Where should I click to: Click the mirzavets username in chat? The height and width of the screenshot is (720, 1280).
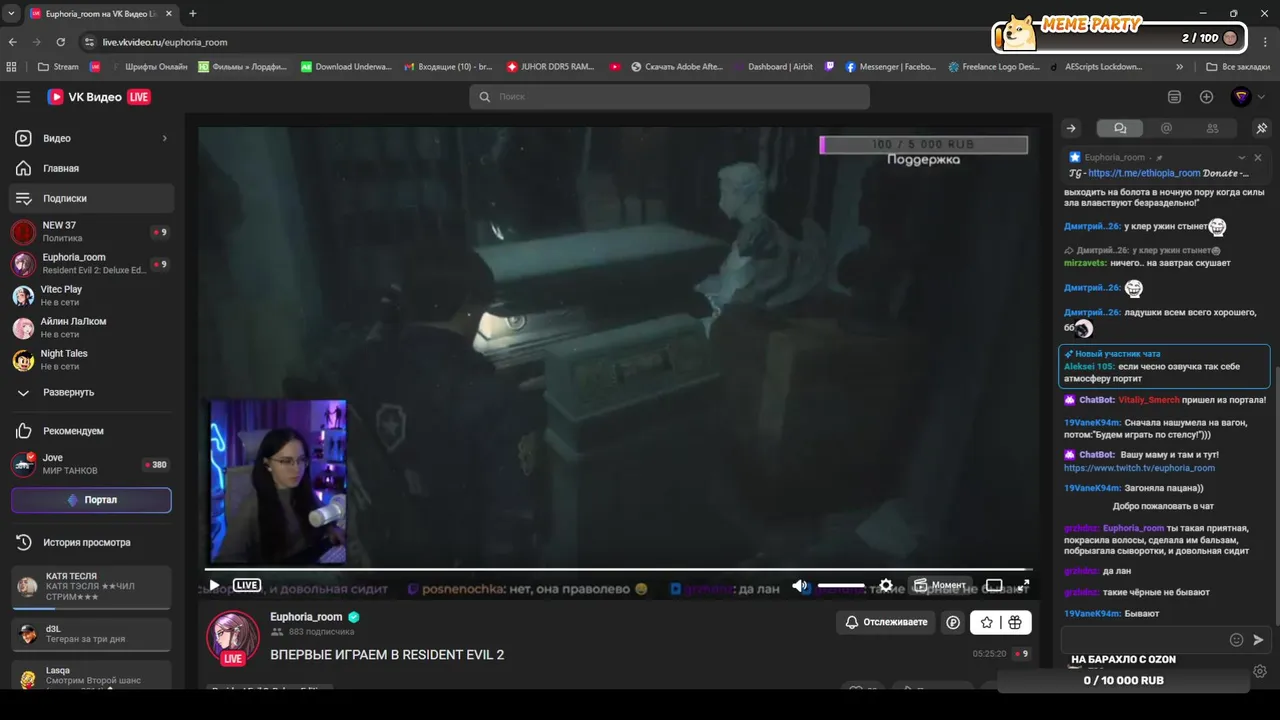click(1085, 263)
